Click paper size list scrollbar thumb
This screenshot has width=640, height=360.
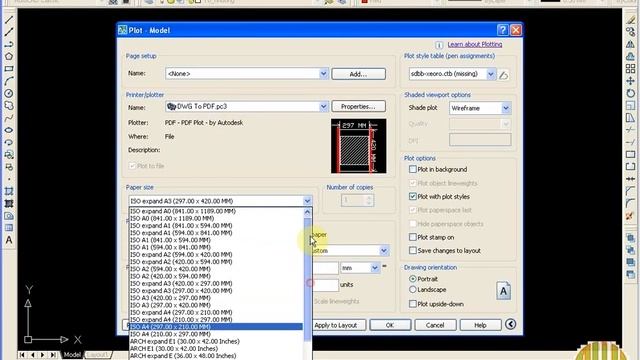(307, 280)
